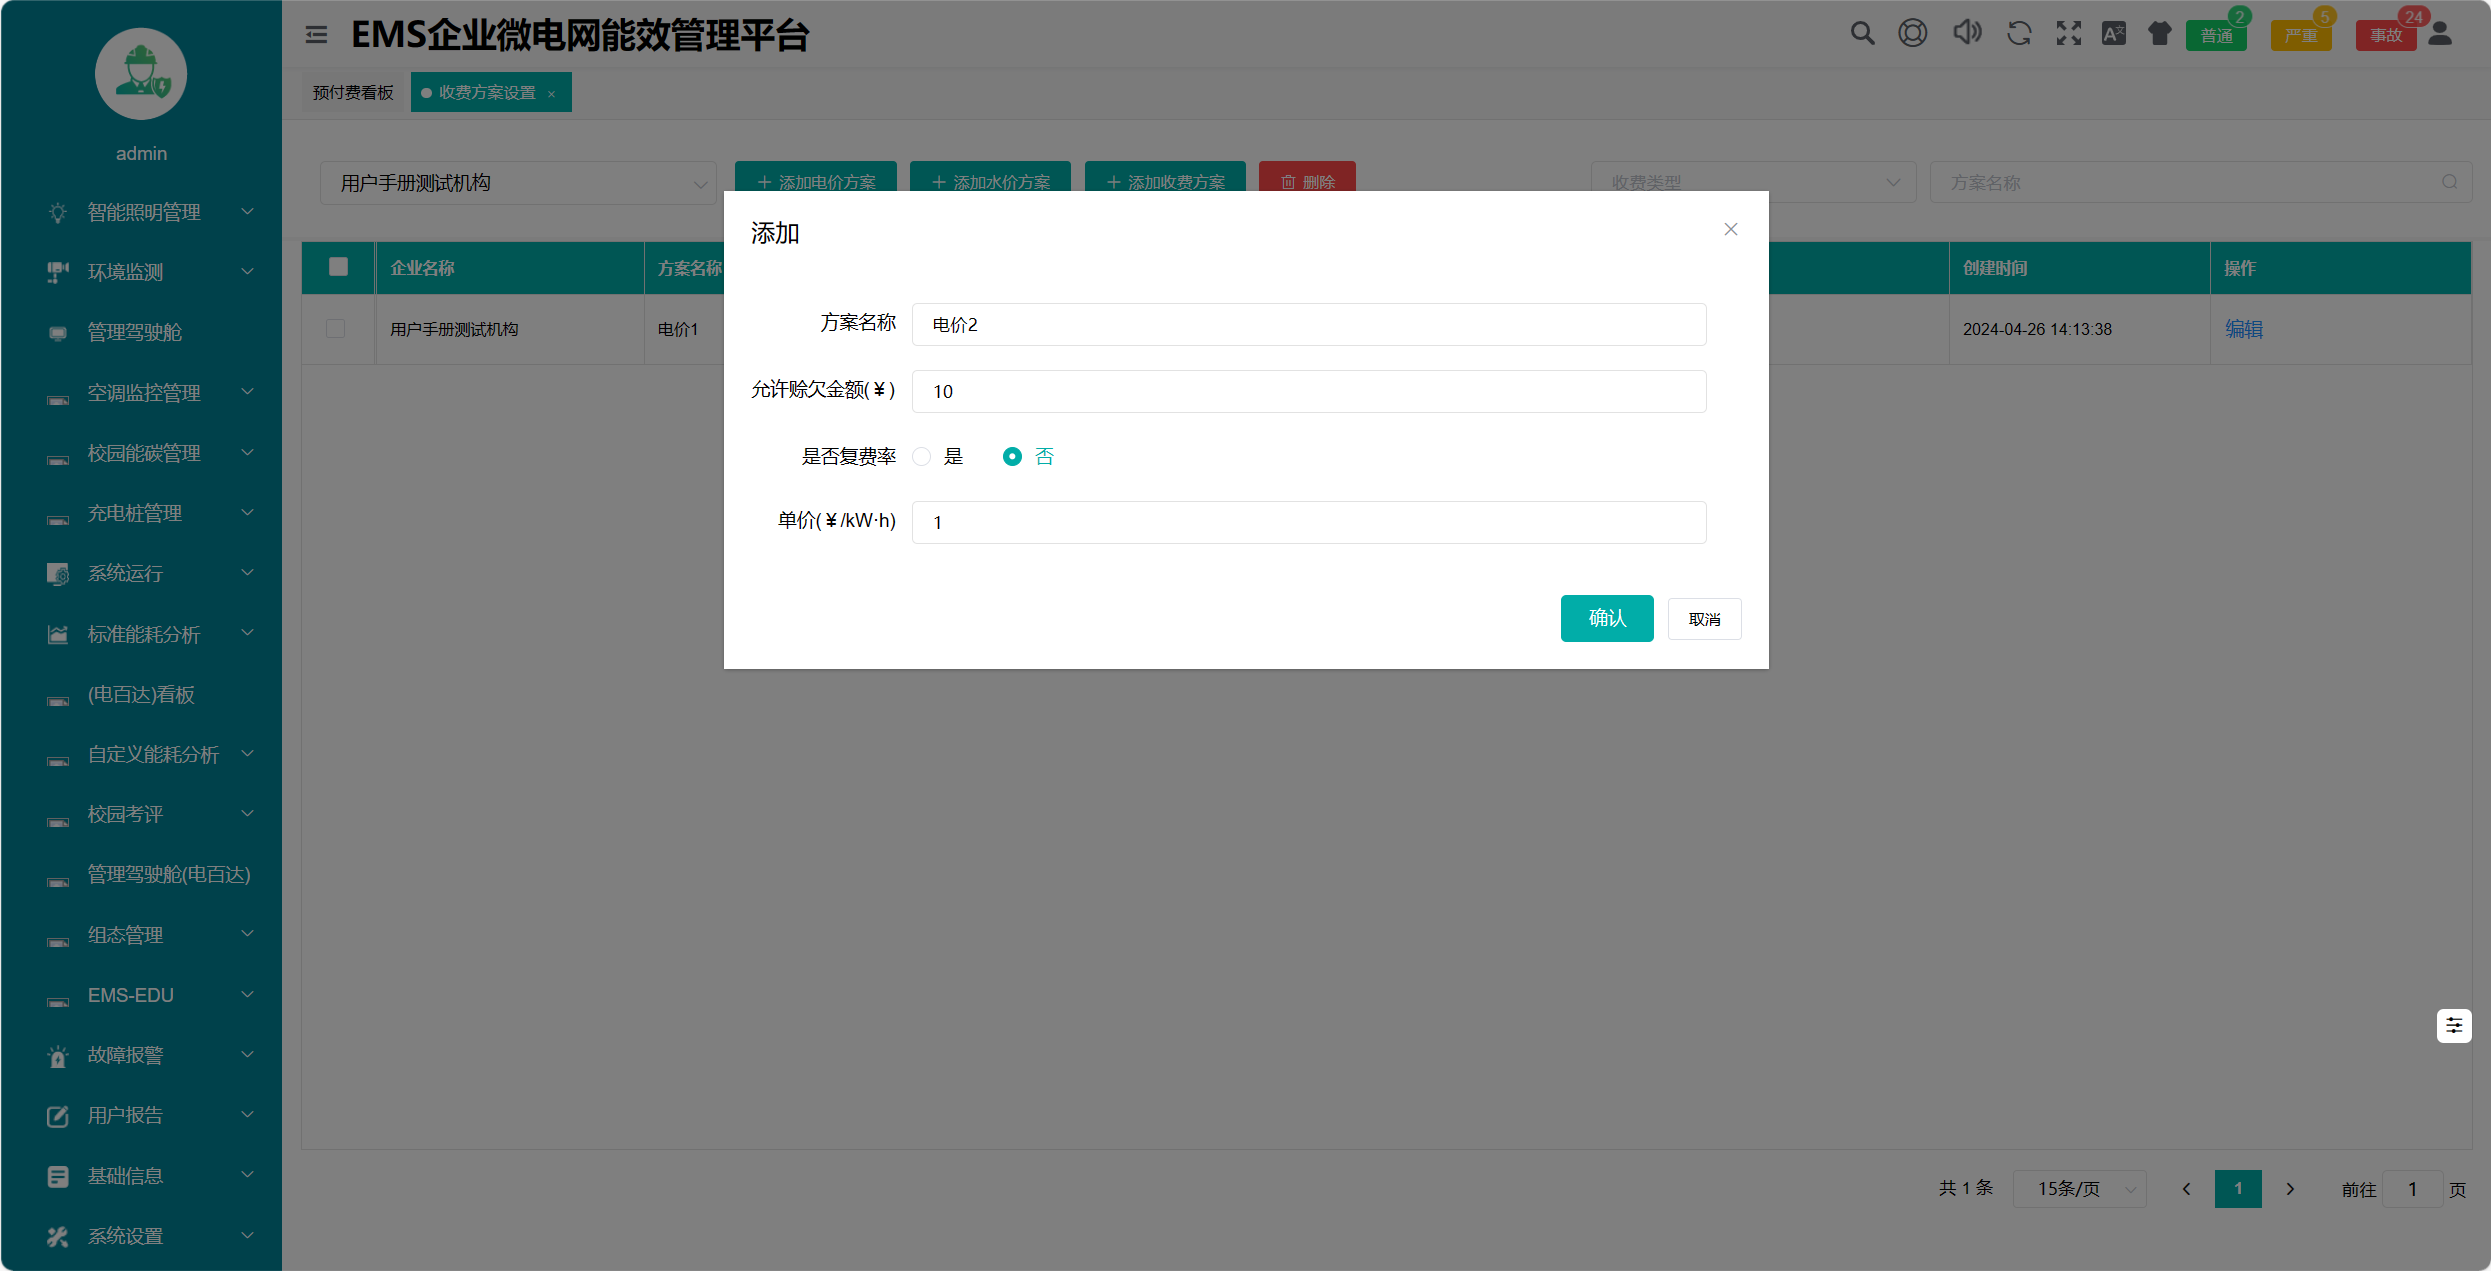
Task: Confirm the dialog with 确认 button
Action: [1606, 618]
